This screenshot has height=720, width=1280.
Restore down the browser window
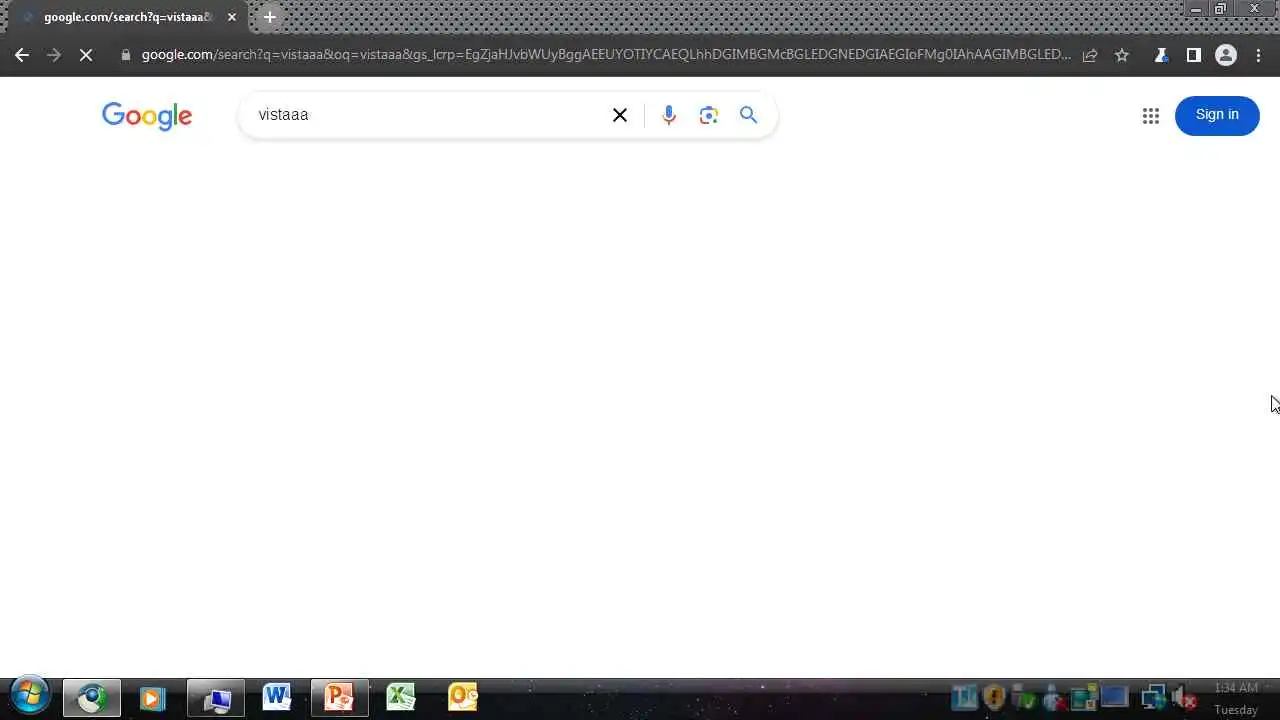pos(1220,9)
